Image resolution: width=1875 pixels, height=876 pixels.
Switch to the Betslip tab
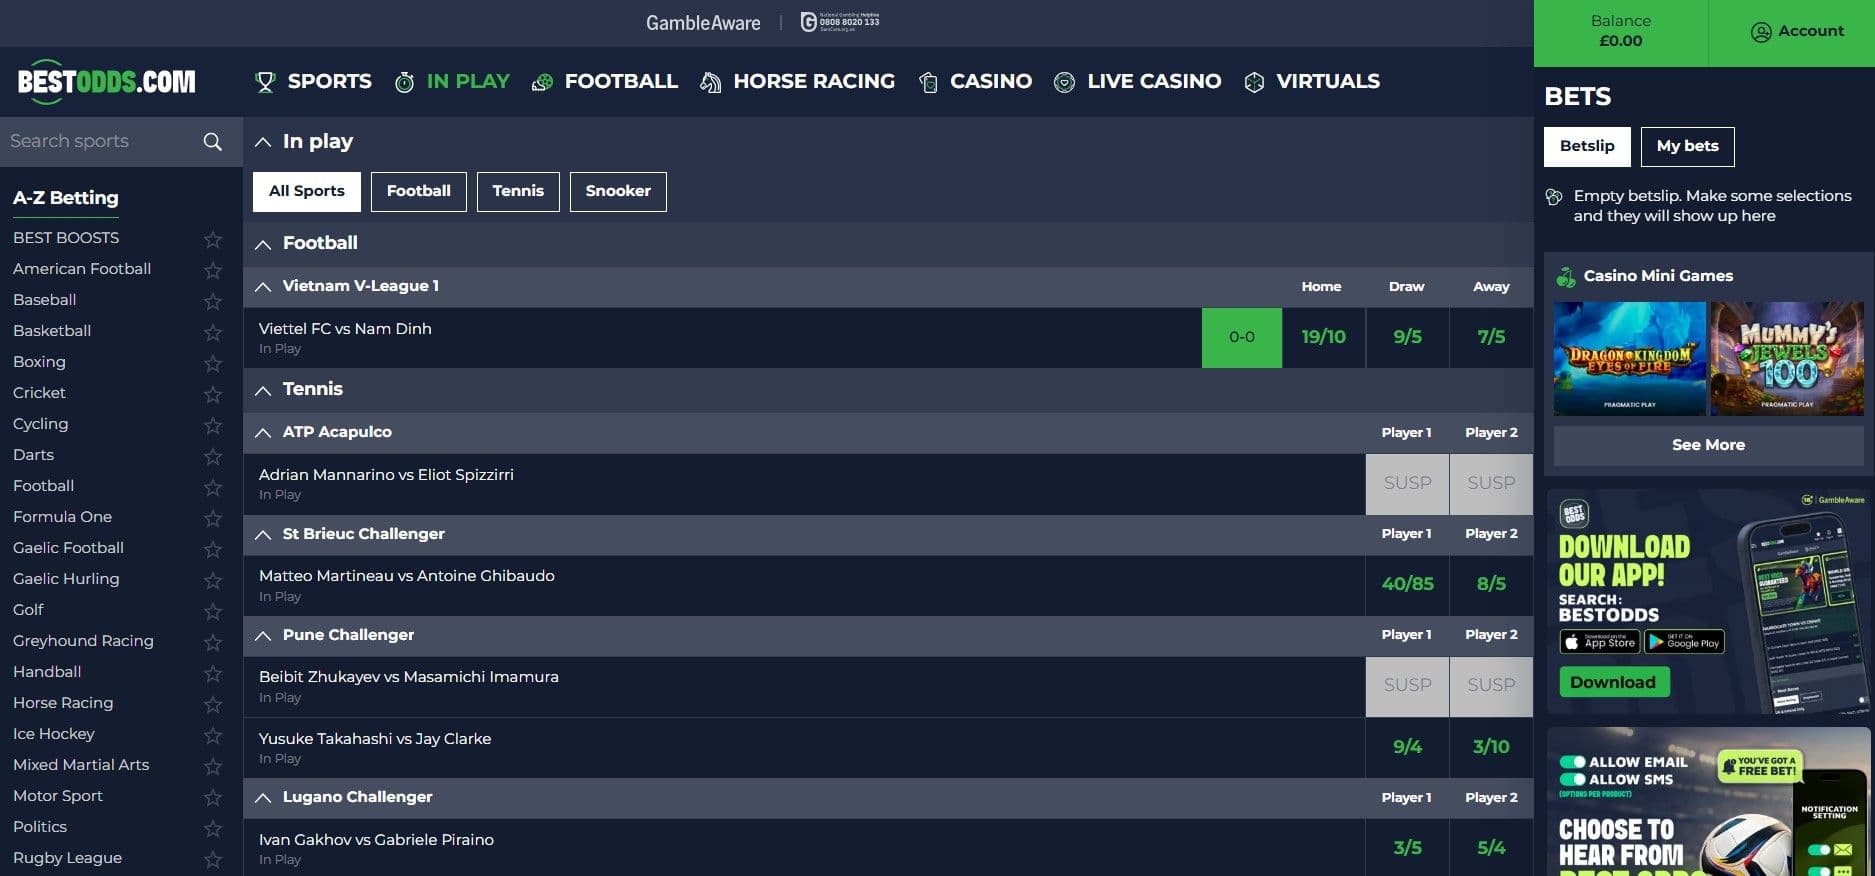[1587, 146]
